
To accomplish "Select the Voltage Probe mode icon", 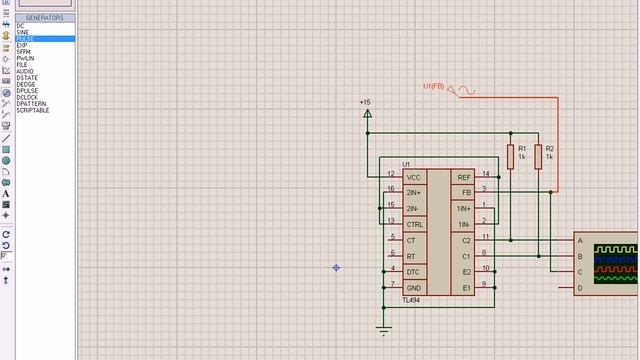I will tap(6, 104).
